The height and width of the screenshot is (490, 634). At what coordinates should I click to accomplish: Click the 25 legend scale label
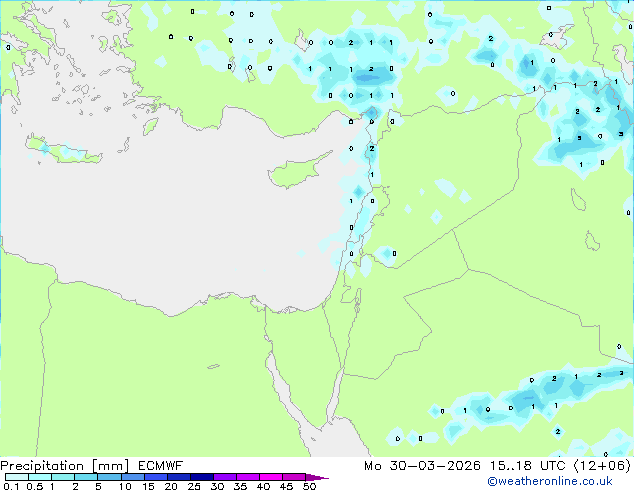[194, 486]
